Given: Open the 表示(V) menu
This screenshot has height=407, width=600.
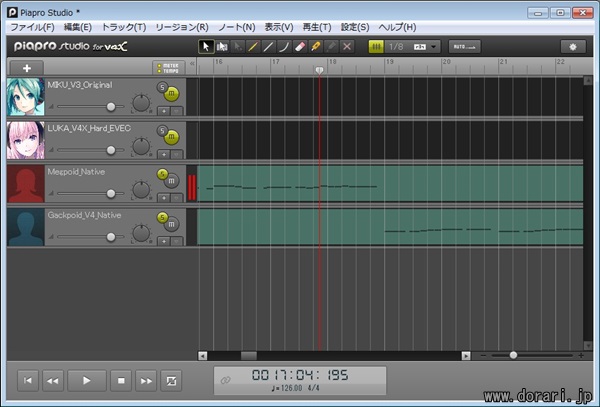Looking at the screenshot, I should 279,27.
